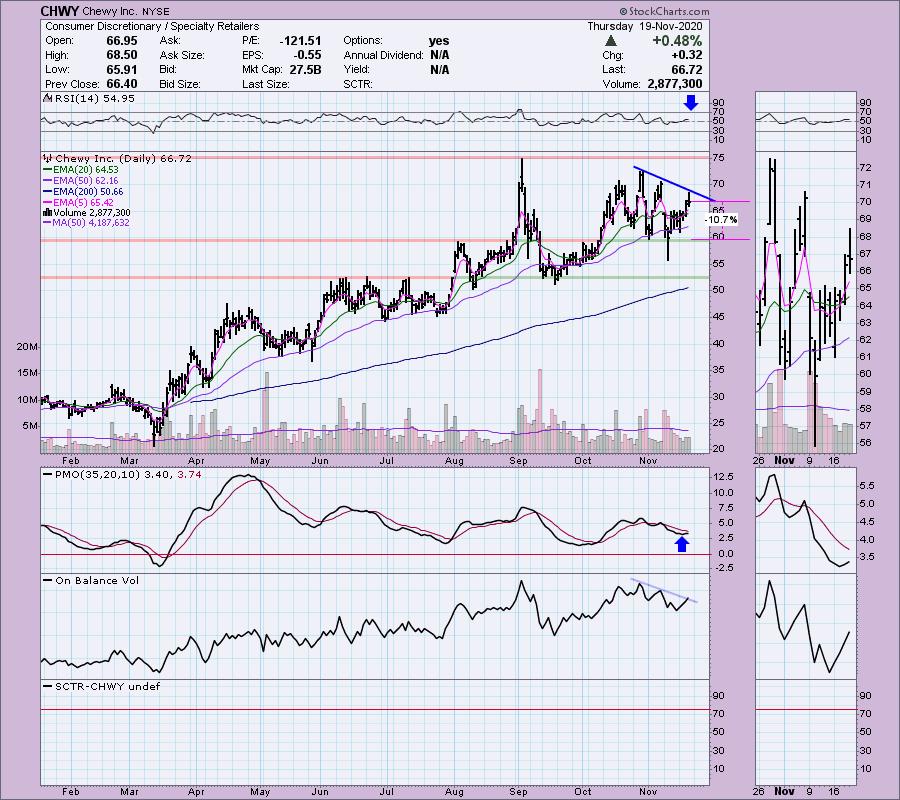Click the High value 68.50
Image resolution: width=900 pixels, height=800 pixels.
pyautogui.click(x=122, y=55)
